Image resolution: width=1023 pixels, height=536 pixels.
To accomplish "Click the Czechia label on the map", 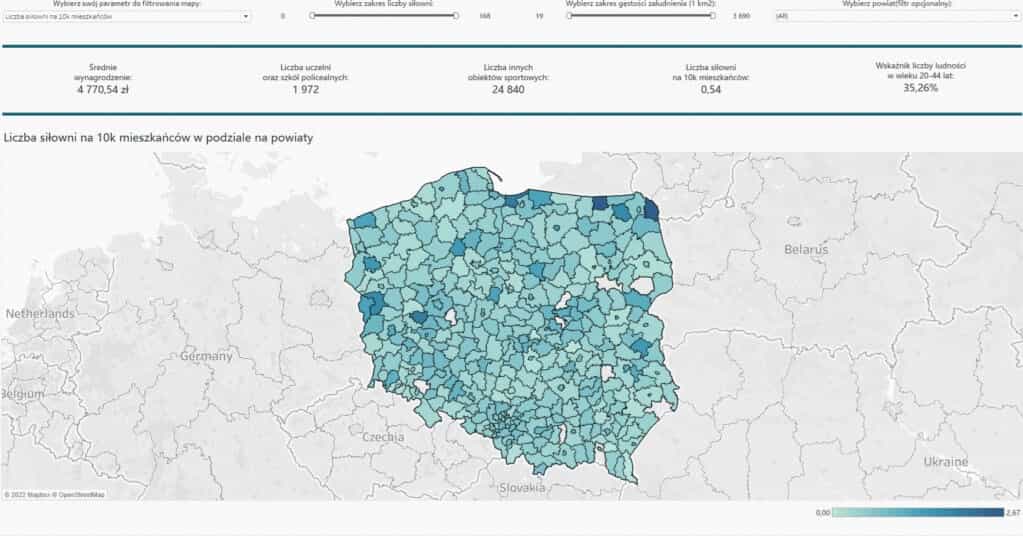I will point(383,436).
